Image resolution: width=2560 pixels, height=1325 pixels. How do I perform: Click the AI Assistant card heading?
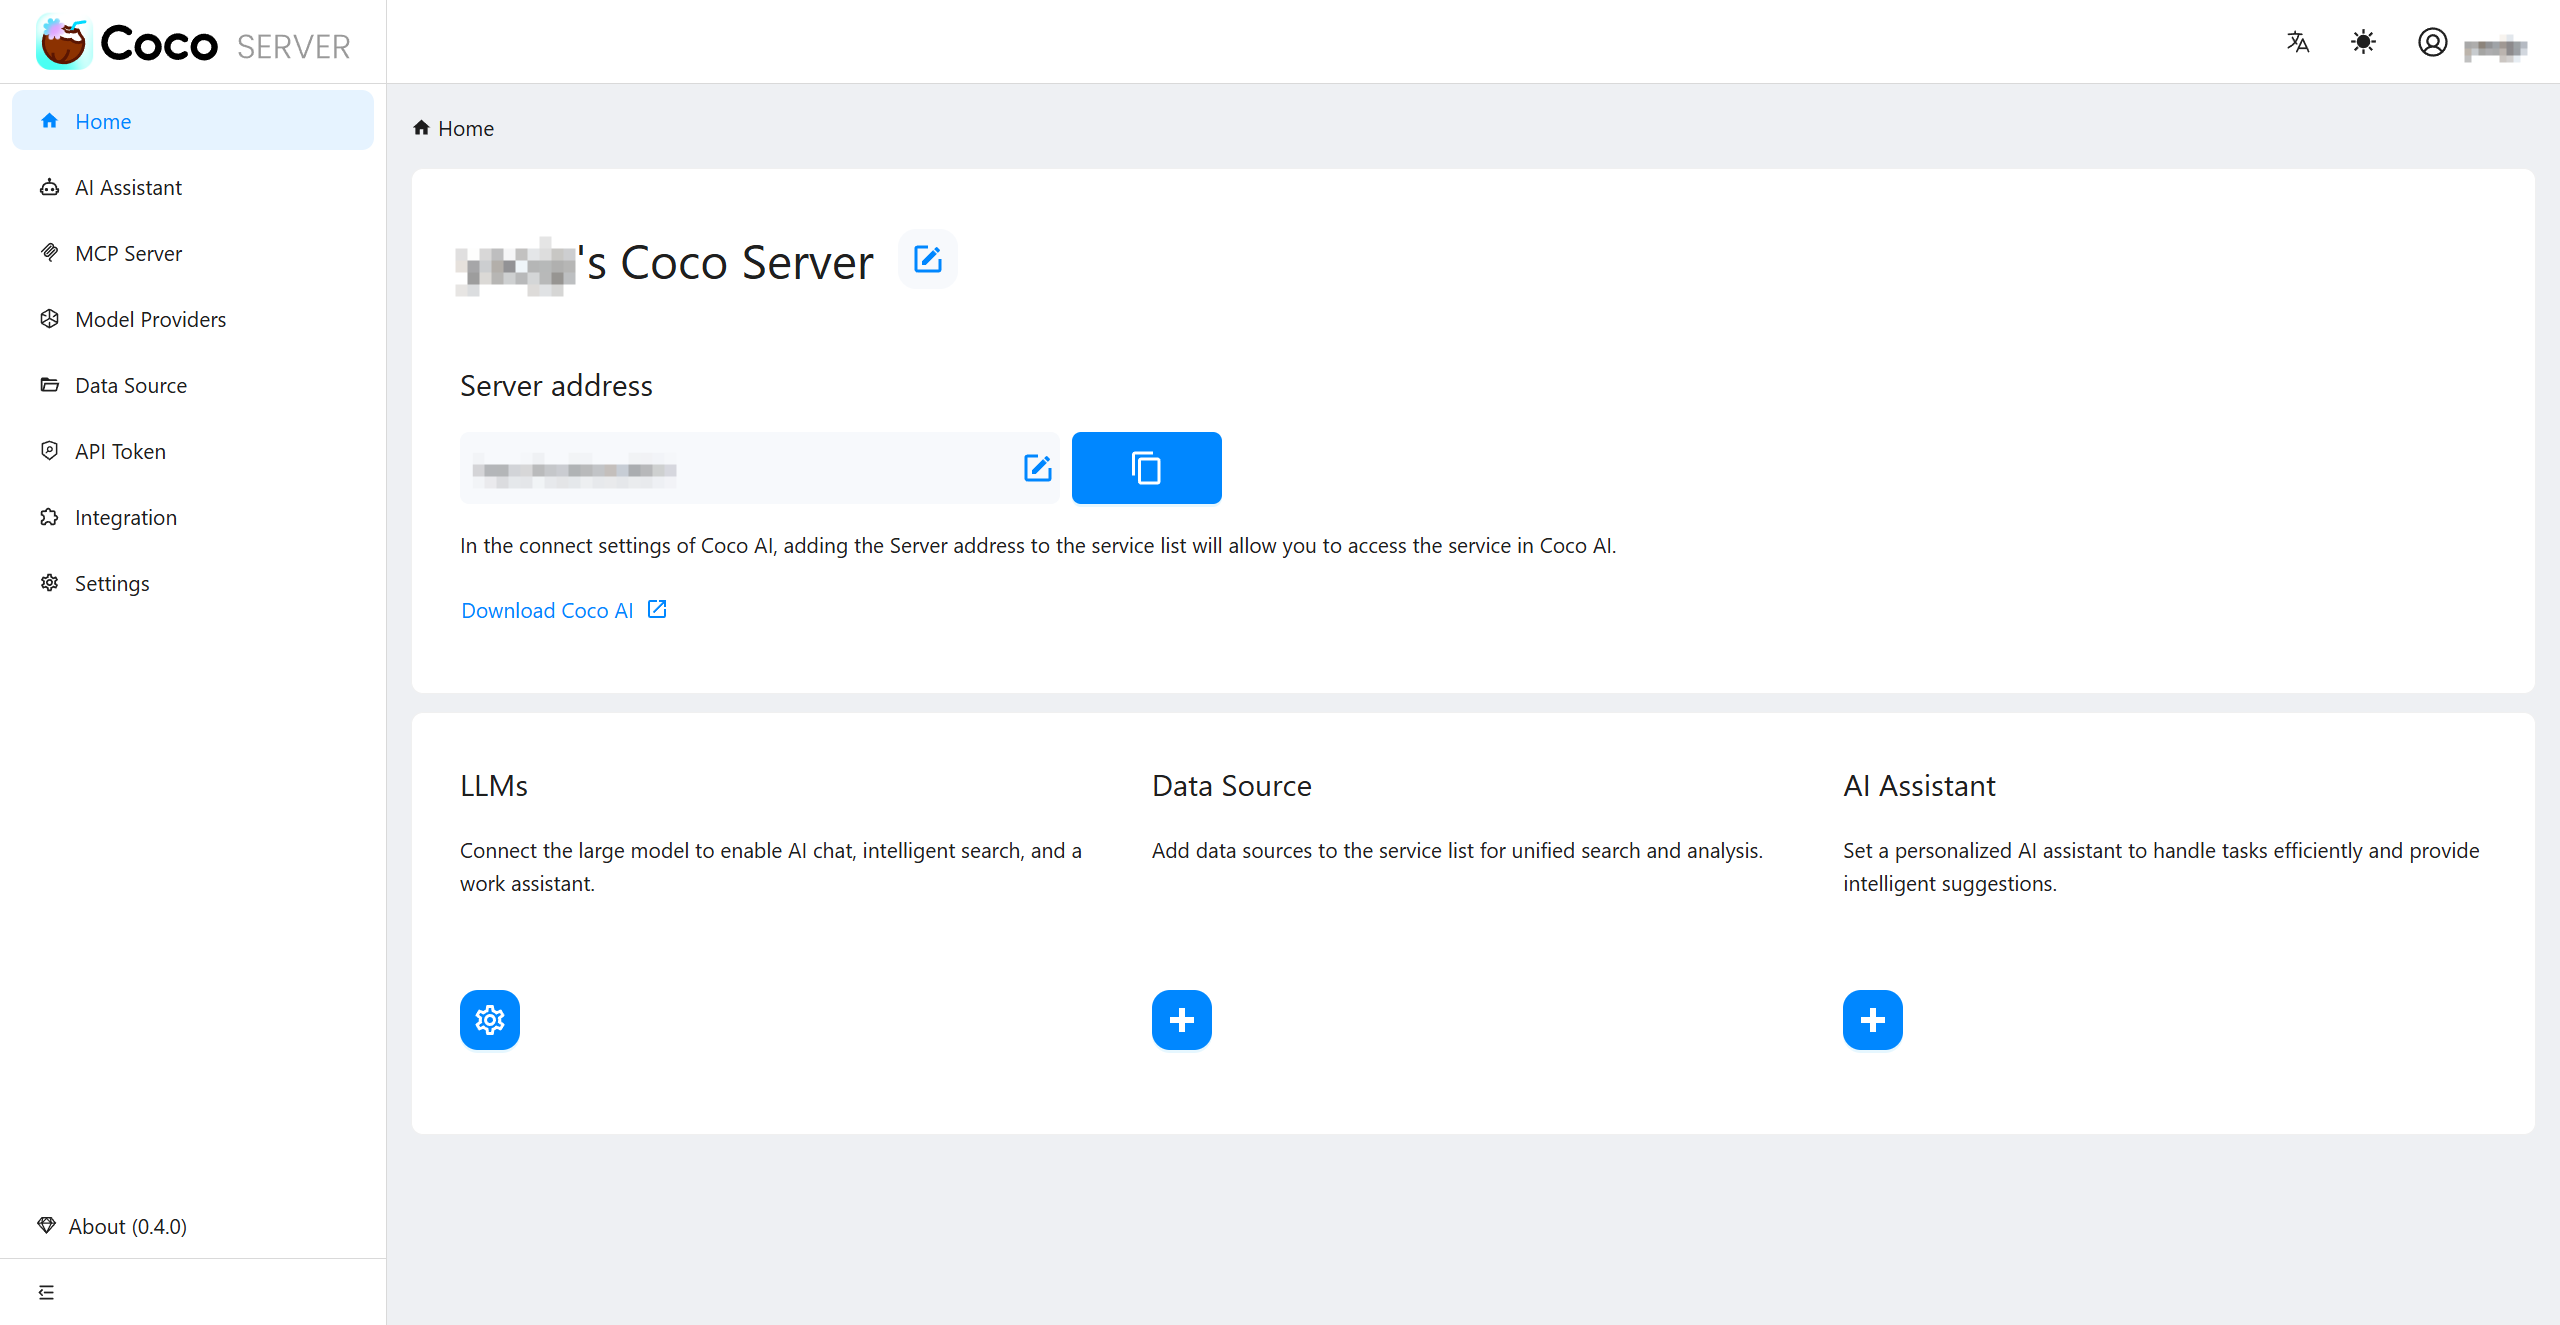[1919, 786]
